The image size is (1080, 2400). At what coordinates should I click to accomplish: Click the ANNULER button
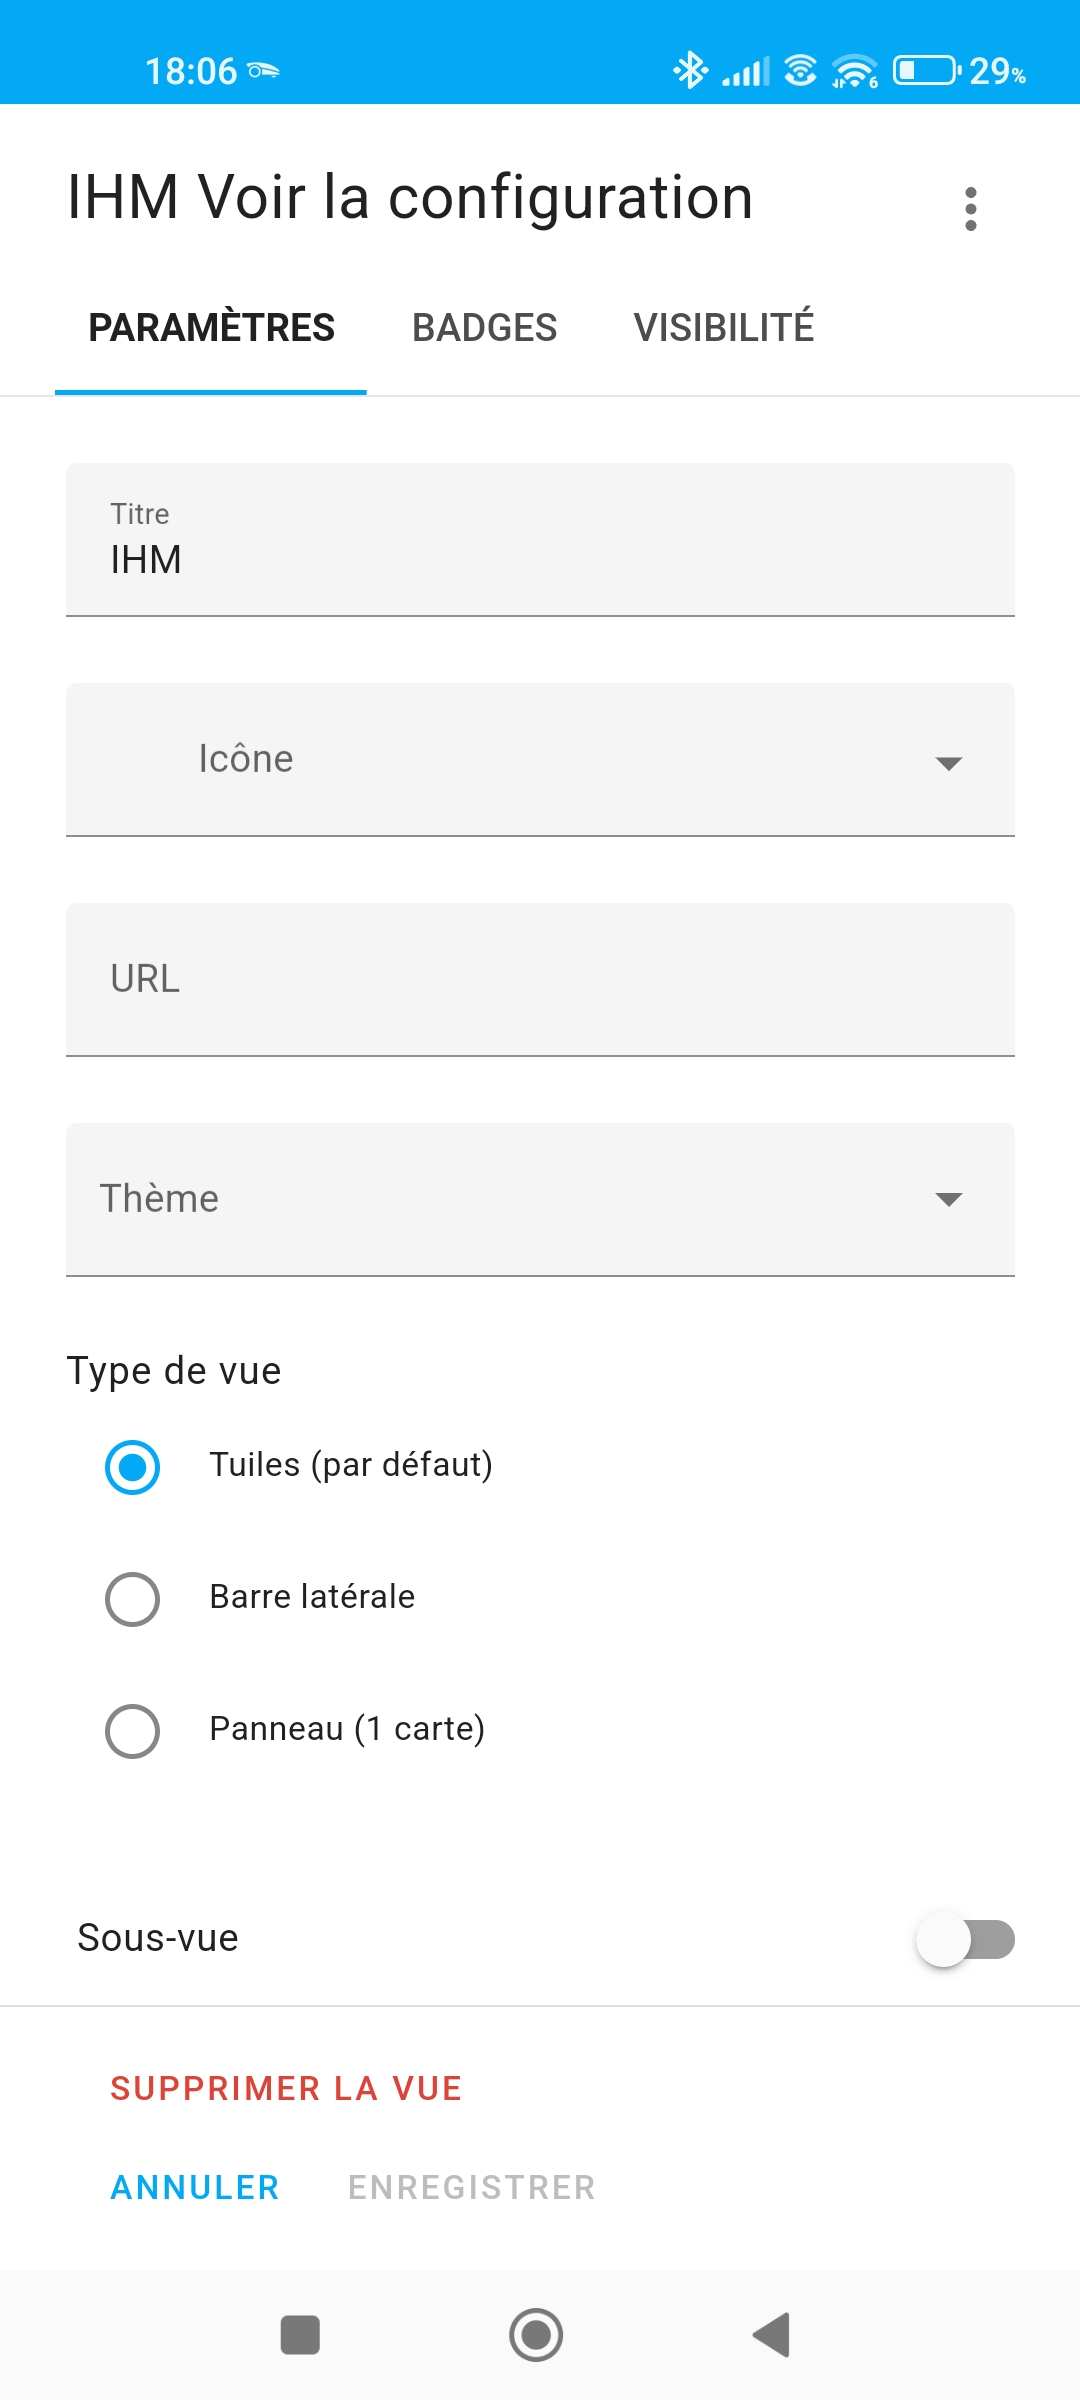tap(195, 2187)
